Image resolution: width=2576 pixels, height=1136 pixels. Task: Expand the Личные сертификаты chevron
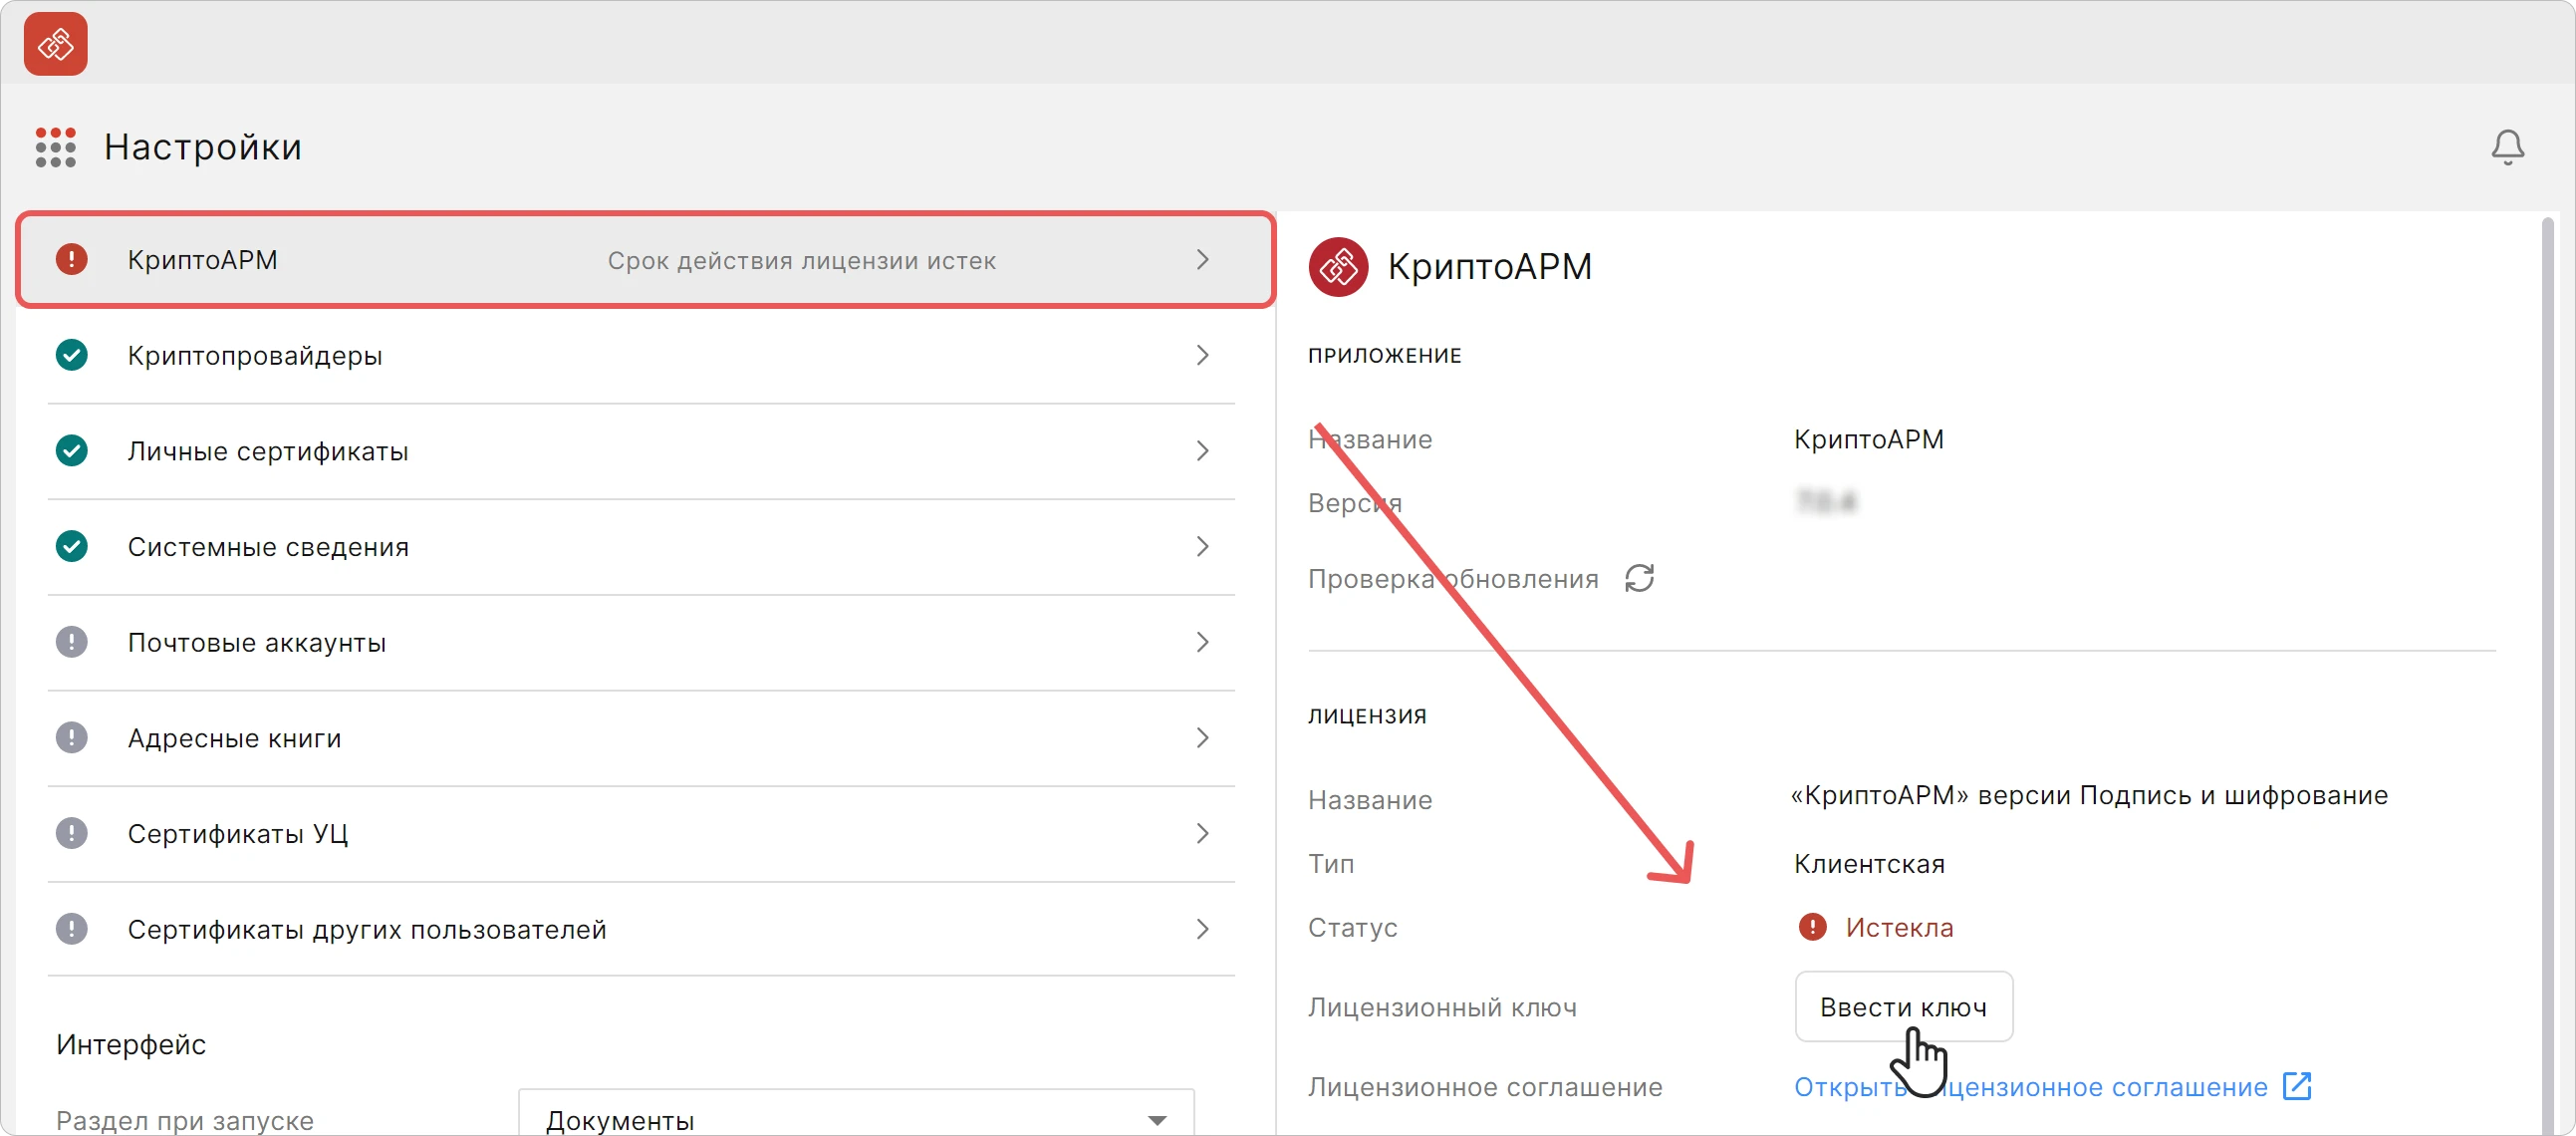(1202, 451)
